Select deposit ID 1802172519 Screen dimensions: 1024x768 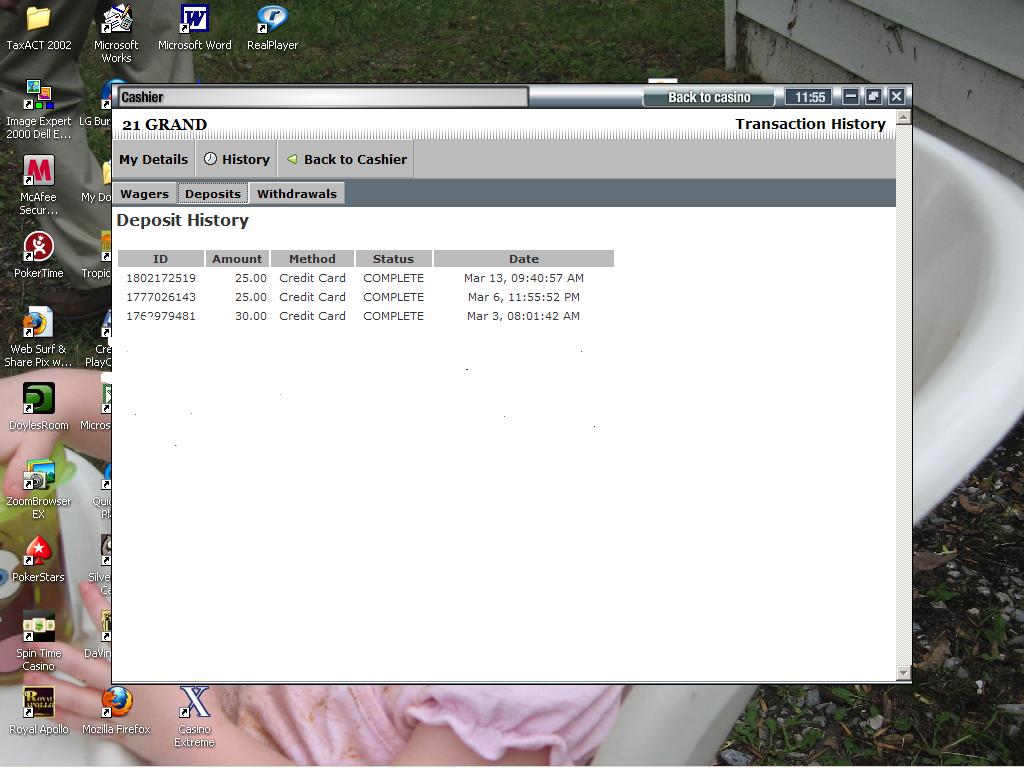pos(161,278)
